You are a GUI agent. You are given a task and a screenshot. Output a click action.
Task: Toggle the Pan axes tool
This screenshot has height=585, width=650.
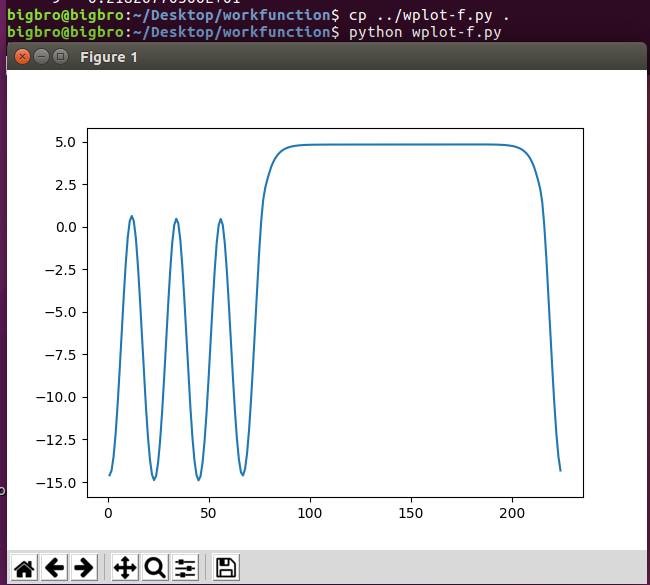coord(125,568)
